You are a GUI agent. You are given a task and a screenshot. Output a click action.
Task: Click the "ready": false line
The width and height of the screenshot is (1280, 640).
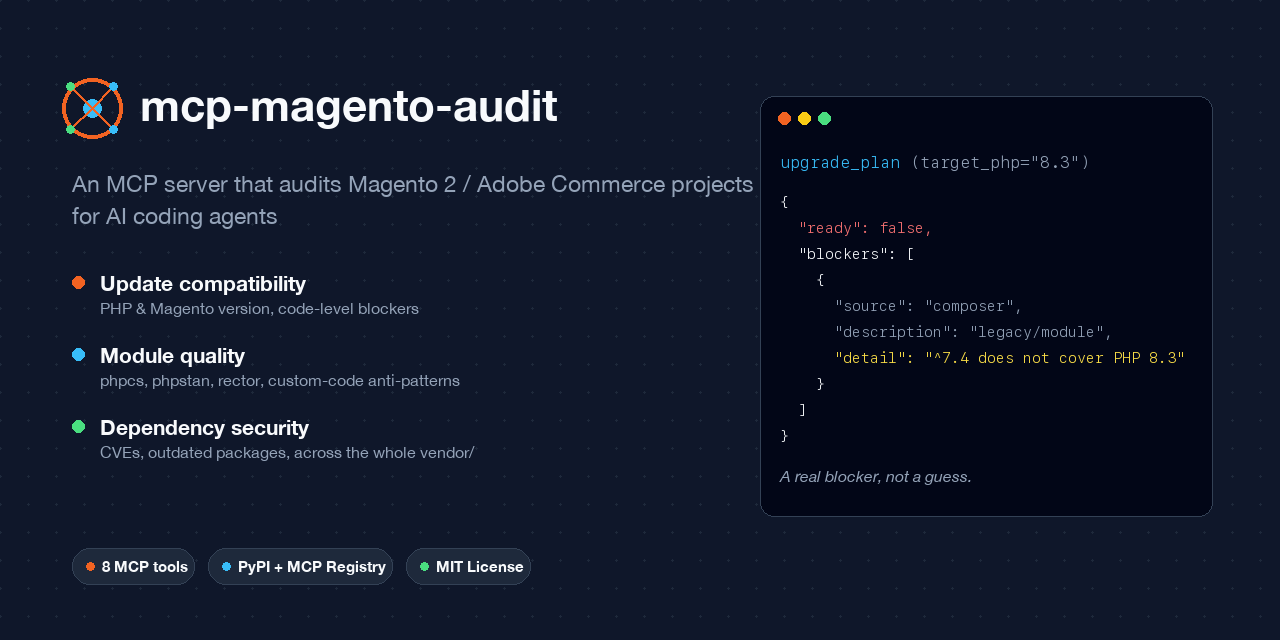[866, 228]
